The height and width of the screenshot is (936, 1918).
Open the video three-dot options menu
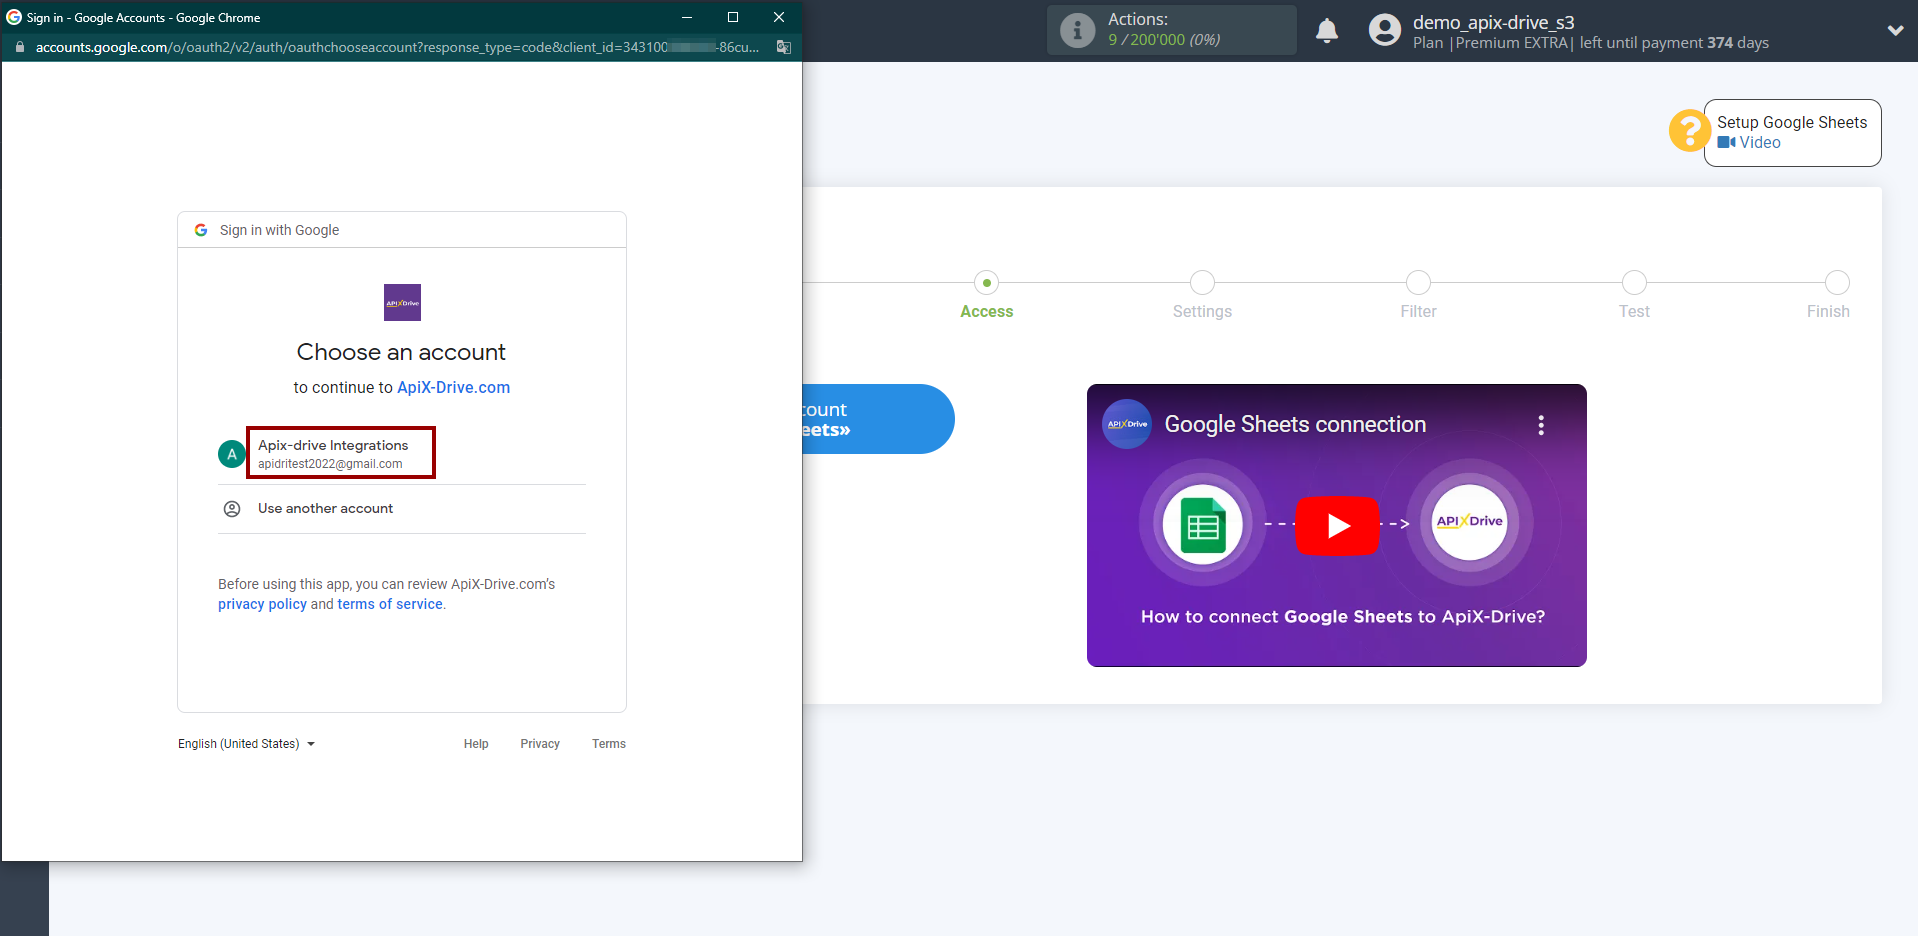[1541, 425]
